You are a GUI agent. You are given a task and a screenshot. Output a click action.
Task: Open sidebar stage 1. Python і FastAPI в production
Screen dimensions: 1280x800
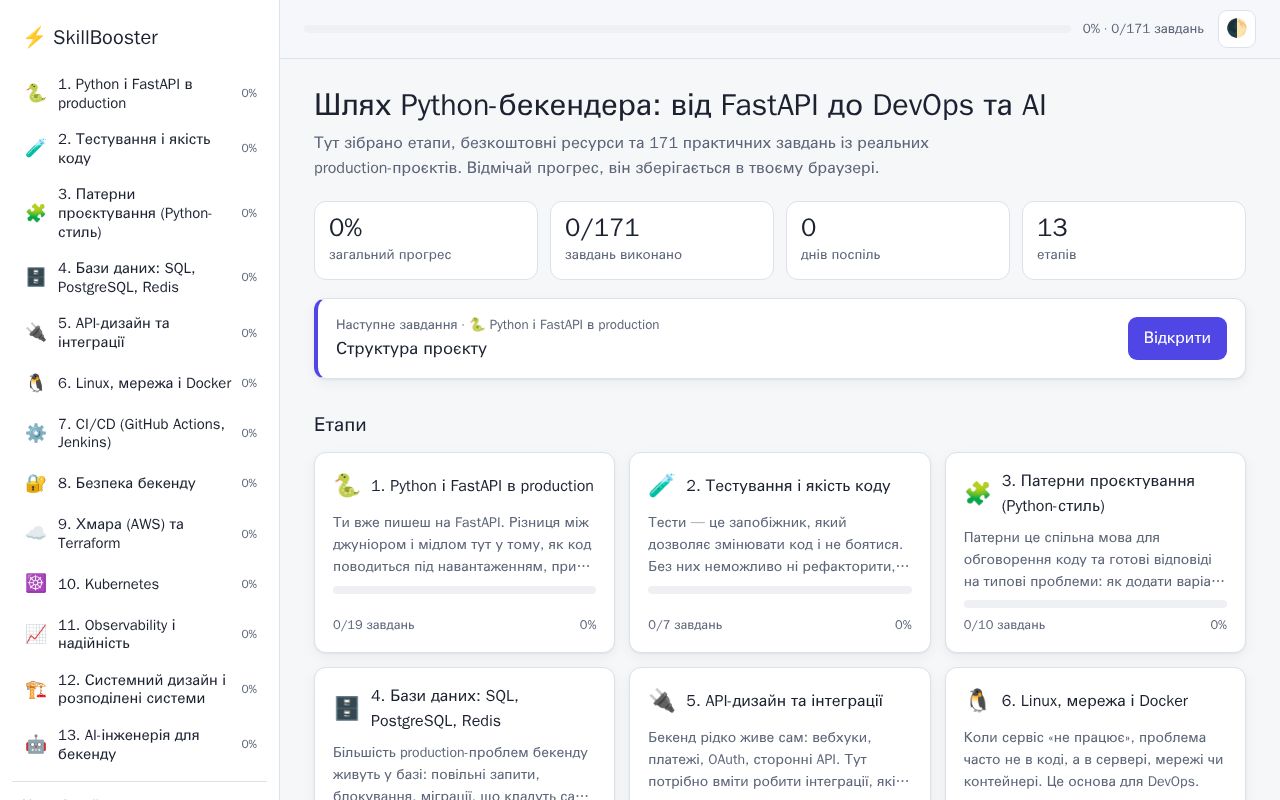click(140, 93)
